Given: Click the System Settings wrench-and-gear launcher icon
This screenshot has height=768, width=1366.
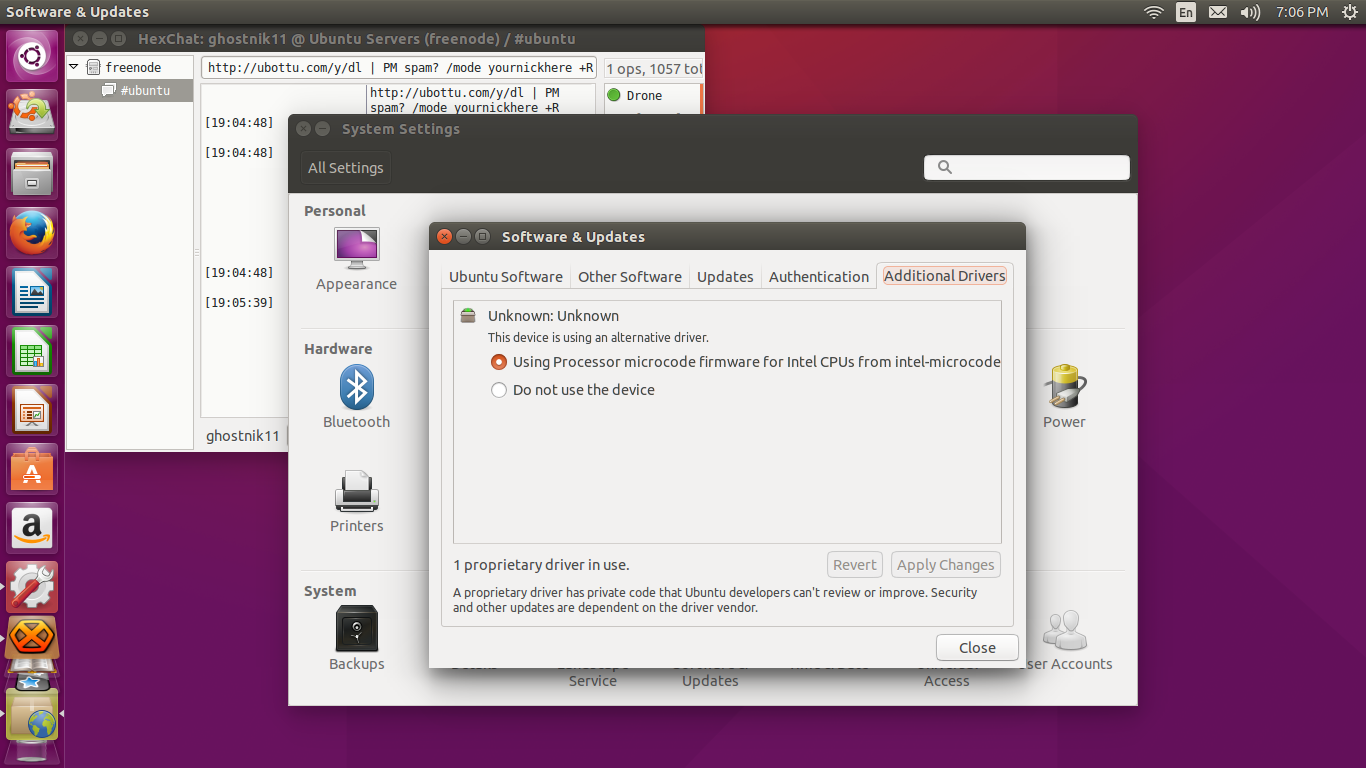Looking at the screenshot, I should tap(33, 587).
